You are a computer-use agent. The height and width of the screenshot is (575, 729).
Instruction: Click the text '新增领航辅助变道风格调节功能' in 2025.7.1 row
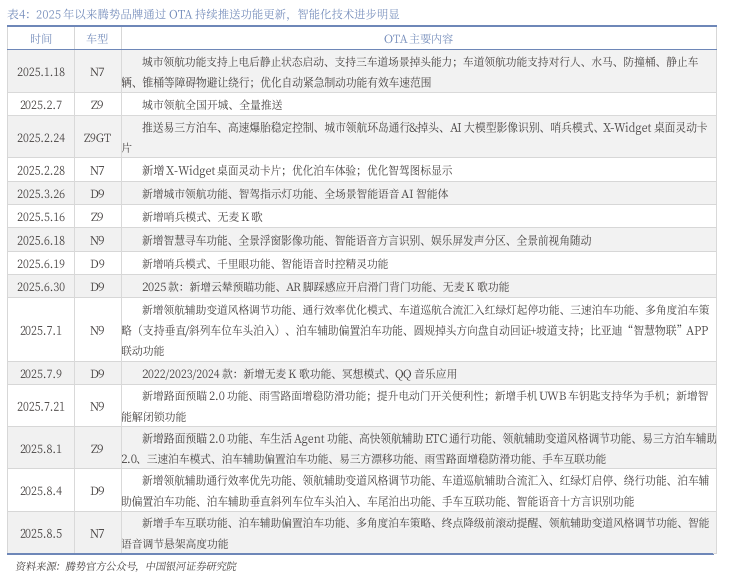(x=217, y=310)
